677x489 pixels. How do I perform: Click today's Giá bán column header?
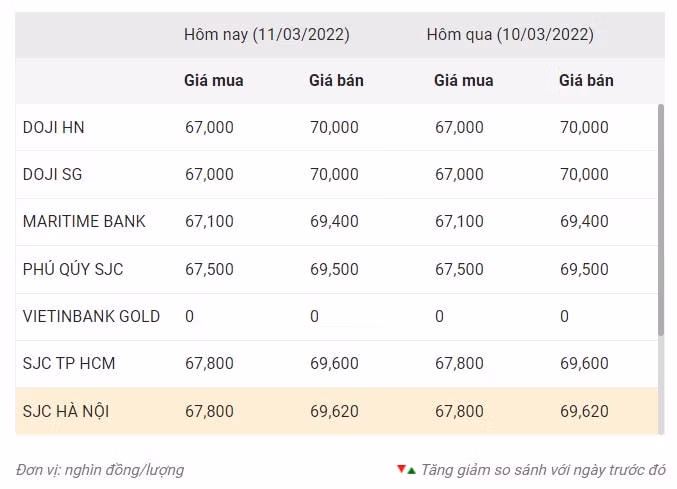[x=336, y=81]
